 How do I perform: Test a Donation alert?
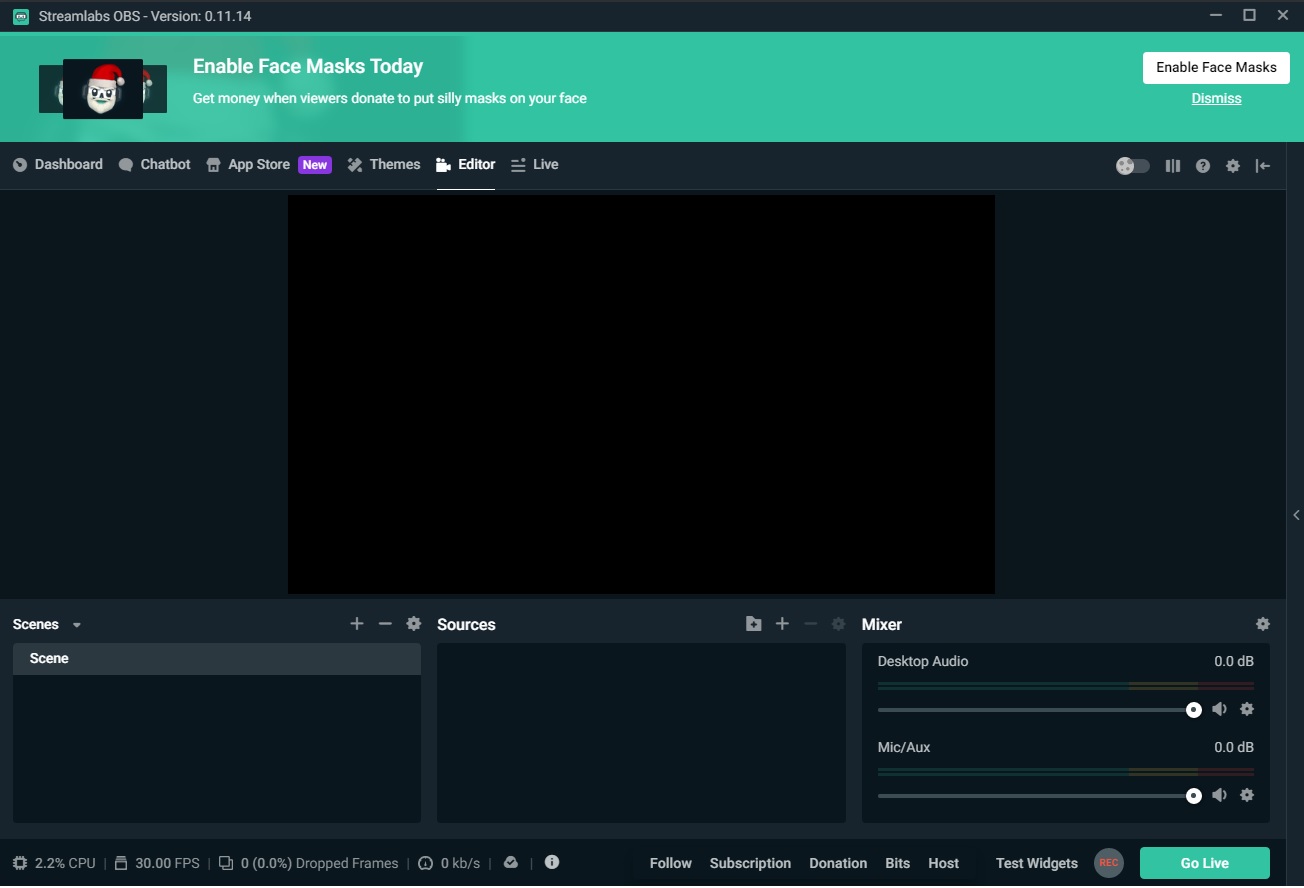click(x=838, y=863)
